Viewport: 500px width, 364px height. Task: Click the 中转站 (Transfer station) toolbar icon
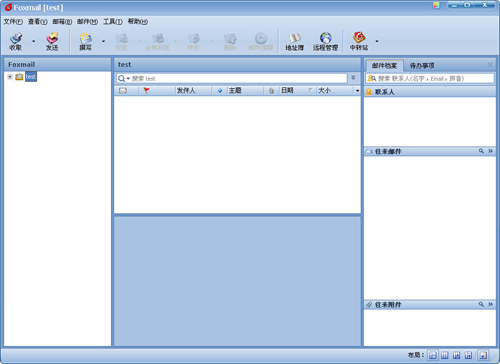click(359, 41)
